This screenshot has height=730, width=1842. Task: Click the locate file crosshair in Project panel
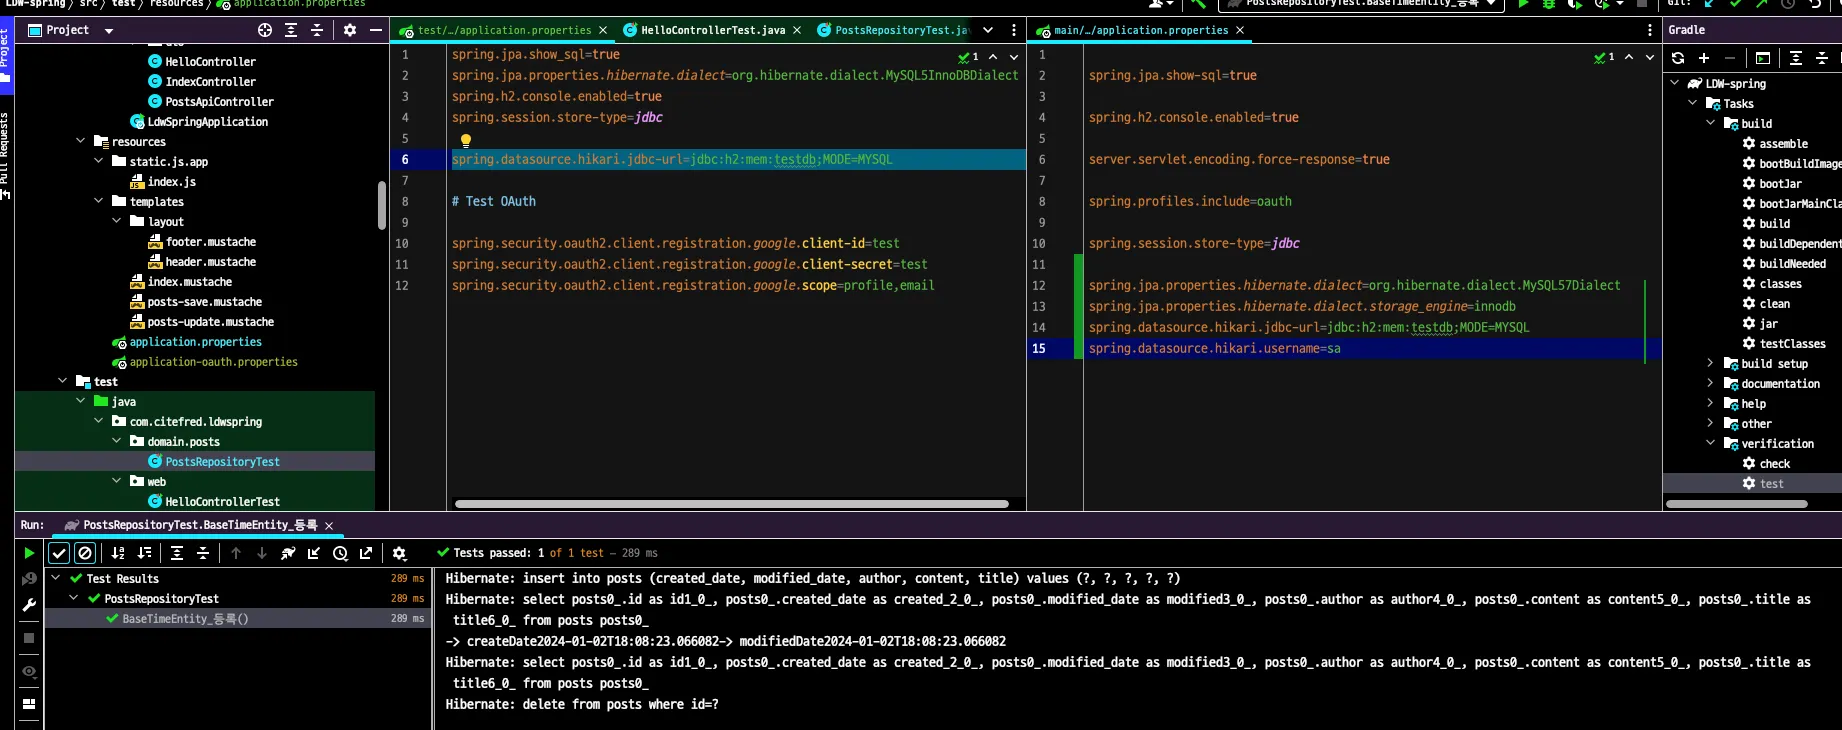pos(265,30)
